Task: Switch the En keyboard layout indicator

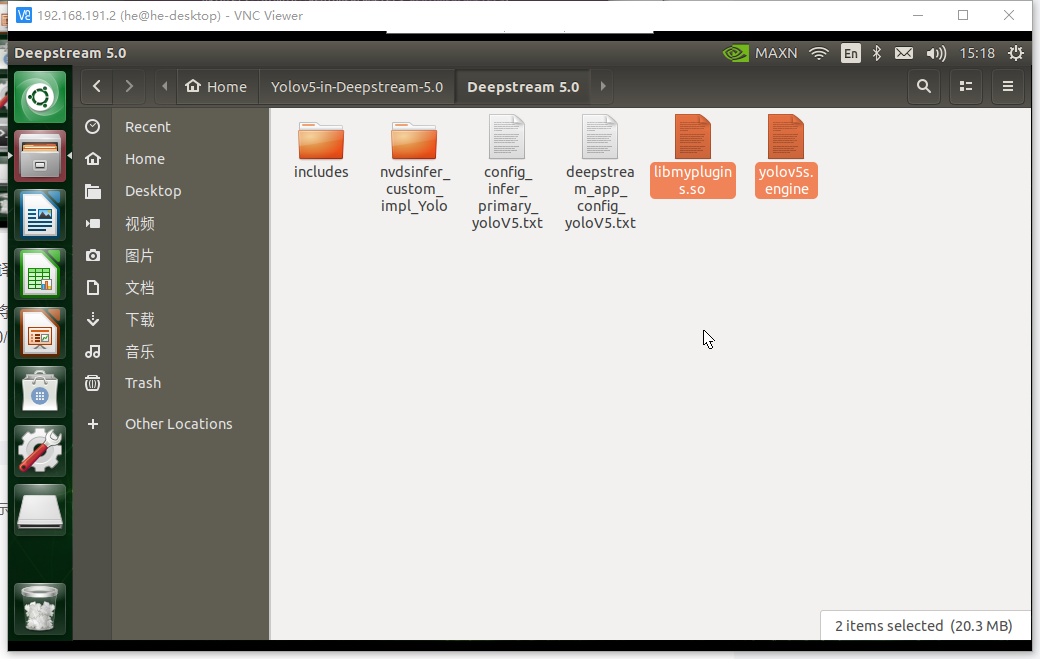Action: click(850, 53)
